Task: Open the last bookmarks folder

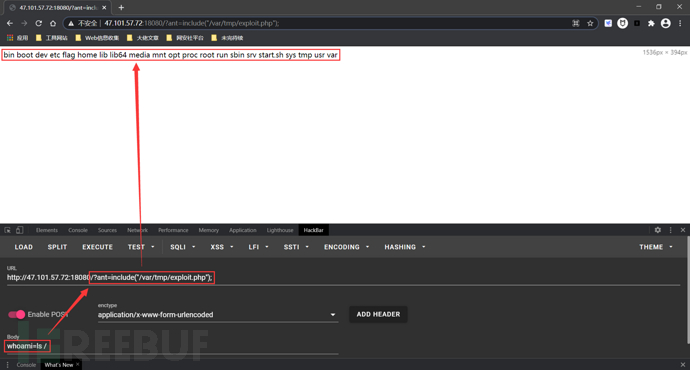Action: pos(227,38)
